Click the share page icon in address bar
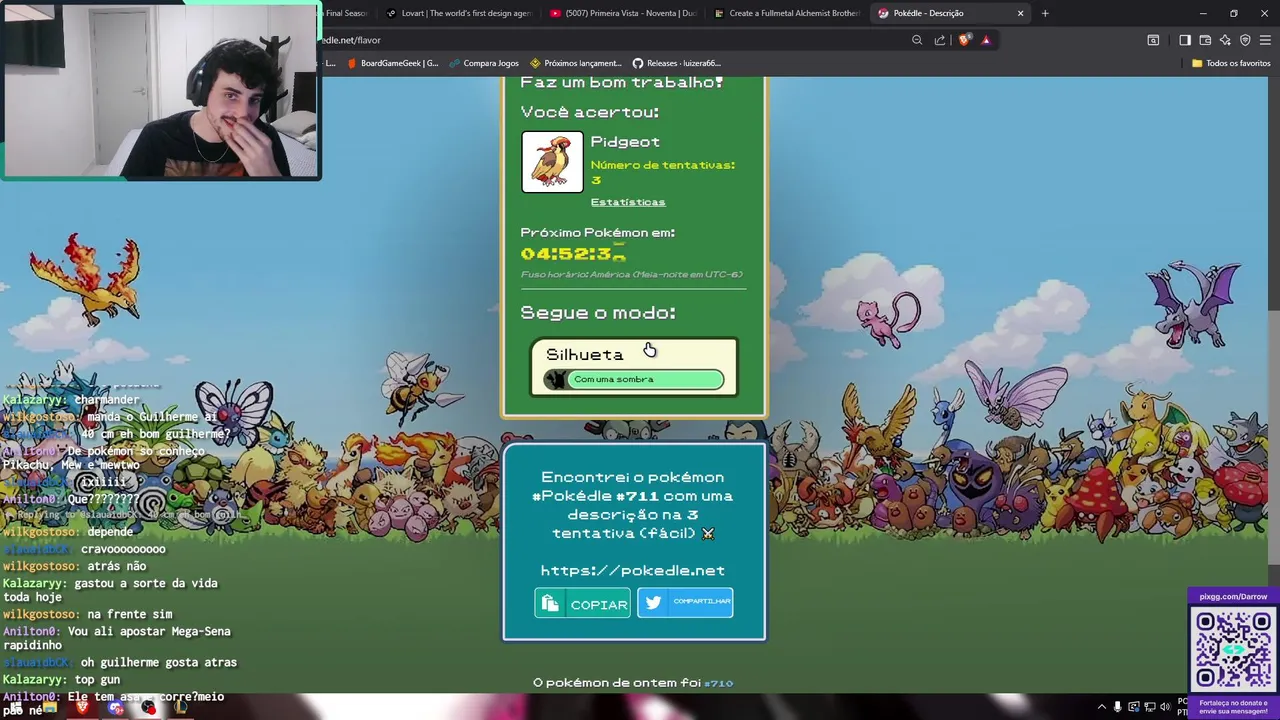 pyautogui.click(x=940, y=40)
